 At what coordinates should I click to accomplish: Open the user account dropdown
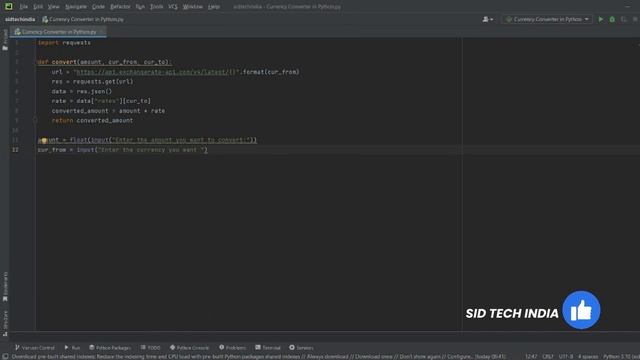[488, 19]
